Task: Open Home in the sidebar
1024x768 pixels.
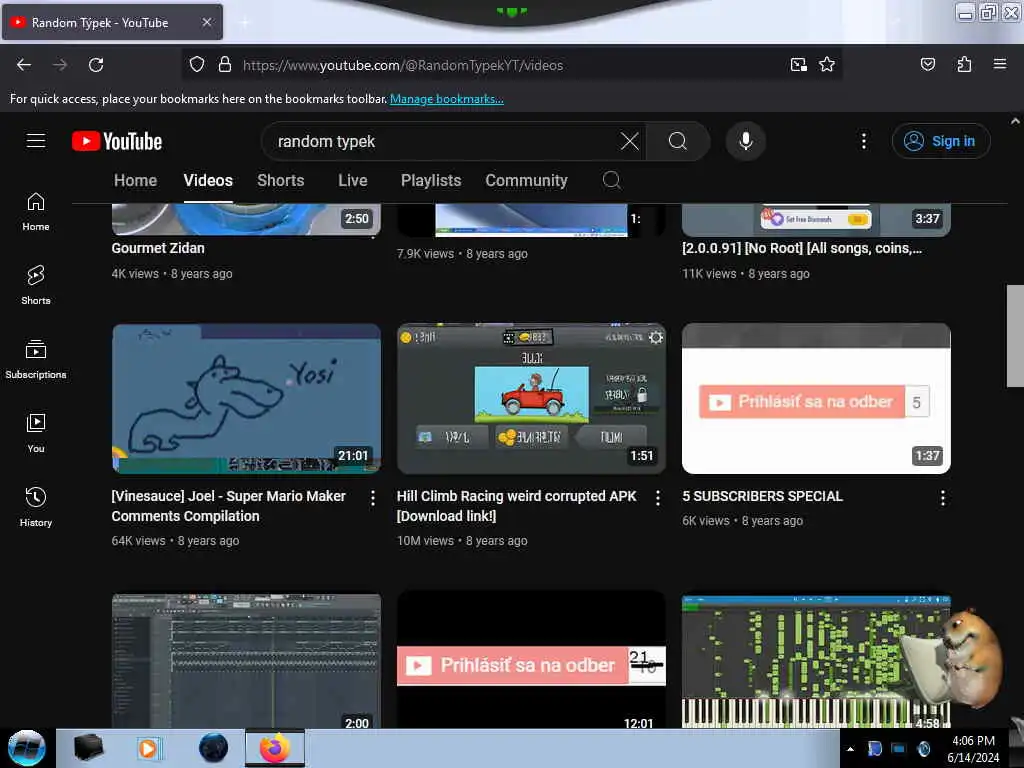Action: point(36,212)
